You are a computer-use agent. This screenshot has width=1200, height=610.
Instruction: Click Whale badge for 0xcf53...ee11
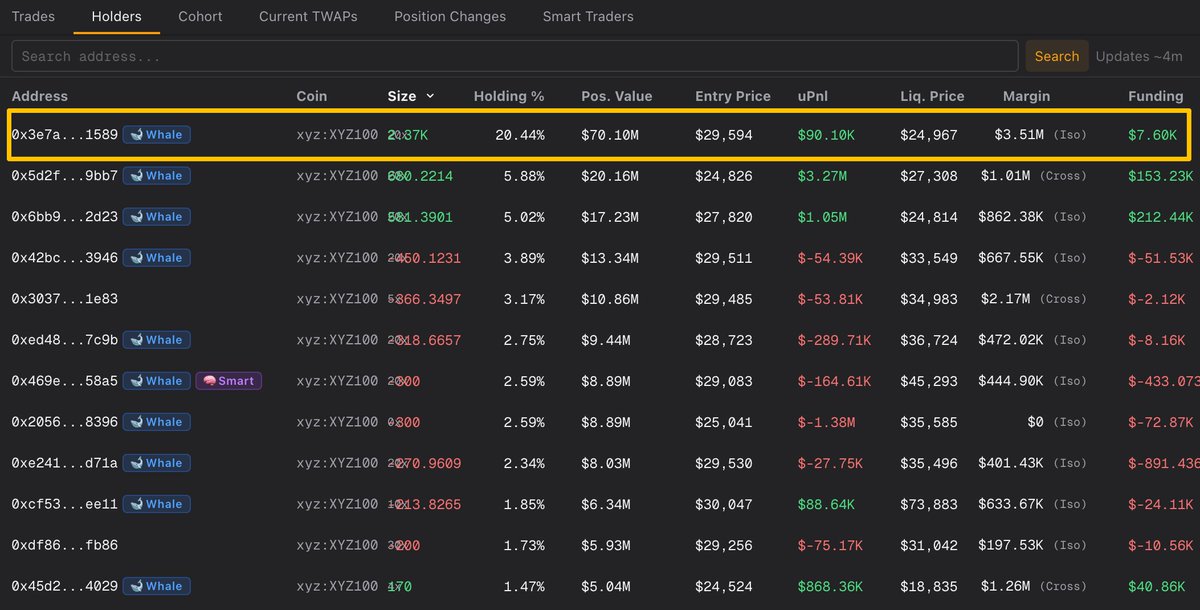click(x=157, y=503)
